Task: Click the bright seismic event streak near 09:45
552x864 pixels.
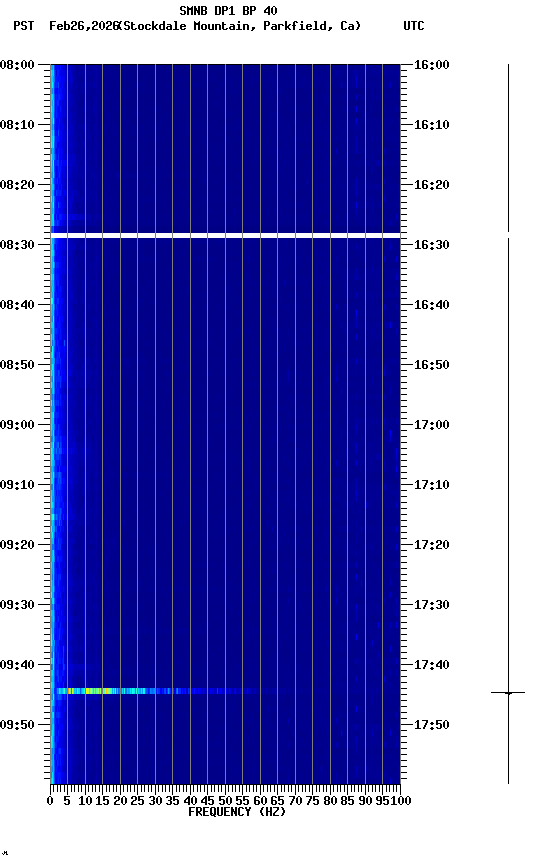Action: pyautogui.click(x=154, y=691)
